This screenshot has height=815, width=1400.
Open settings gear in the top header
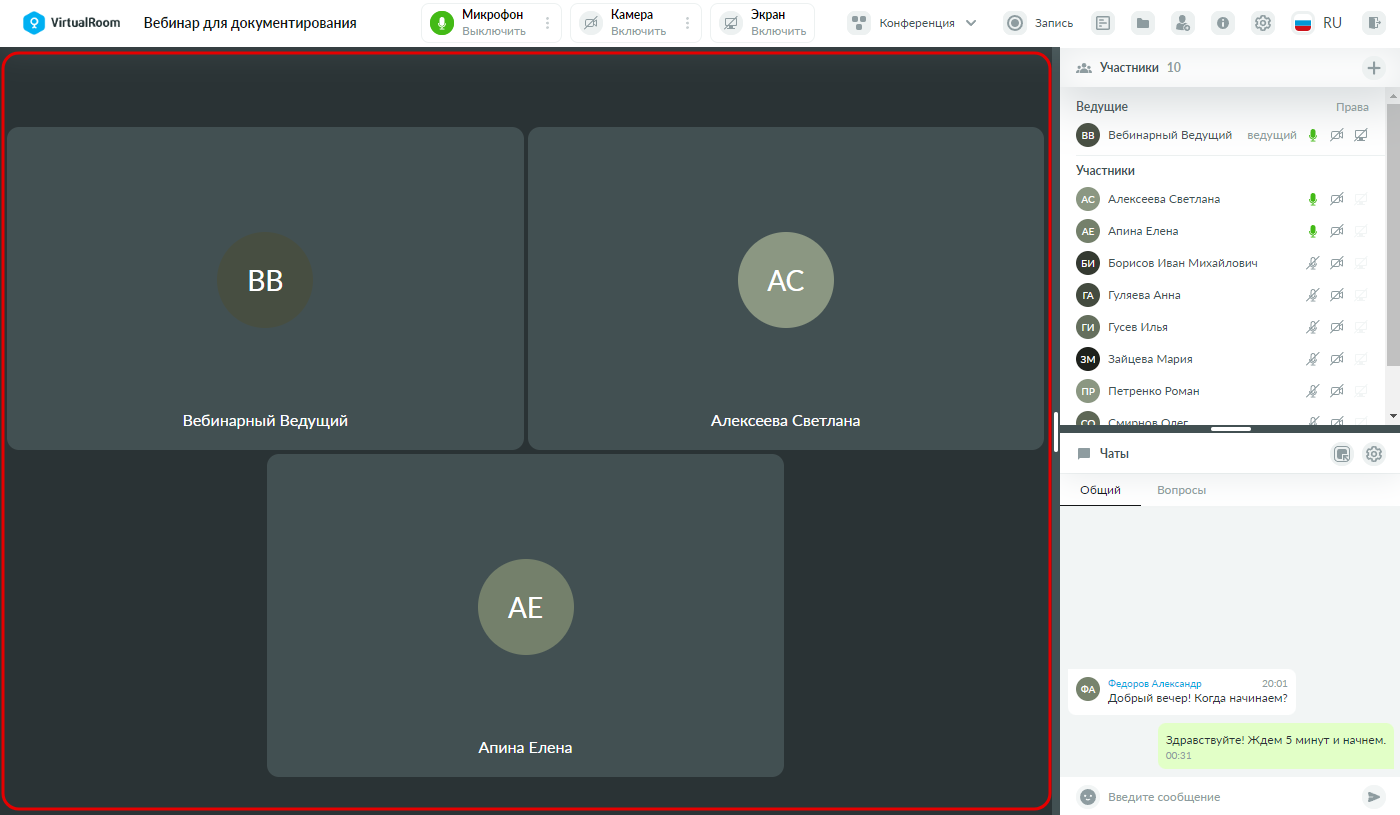tap(1263, 23)
